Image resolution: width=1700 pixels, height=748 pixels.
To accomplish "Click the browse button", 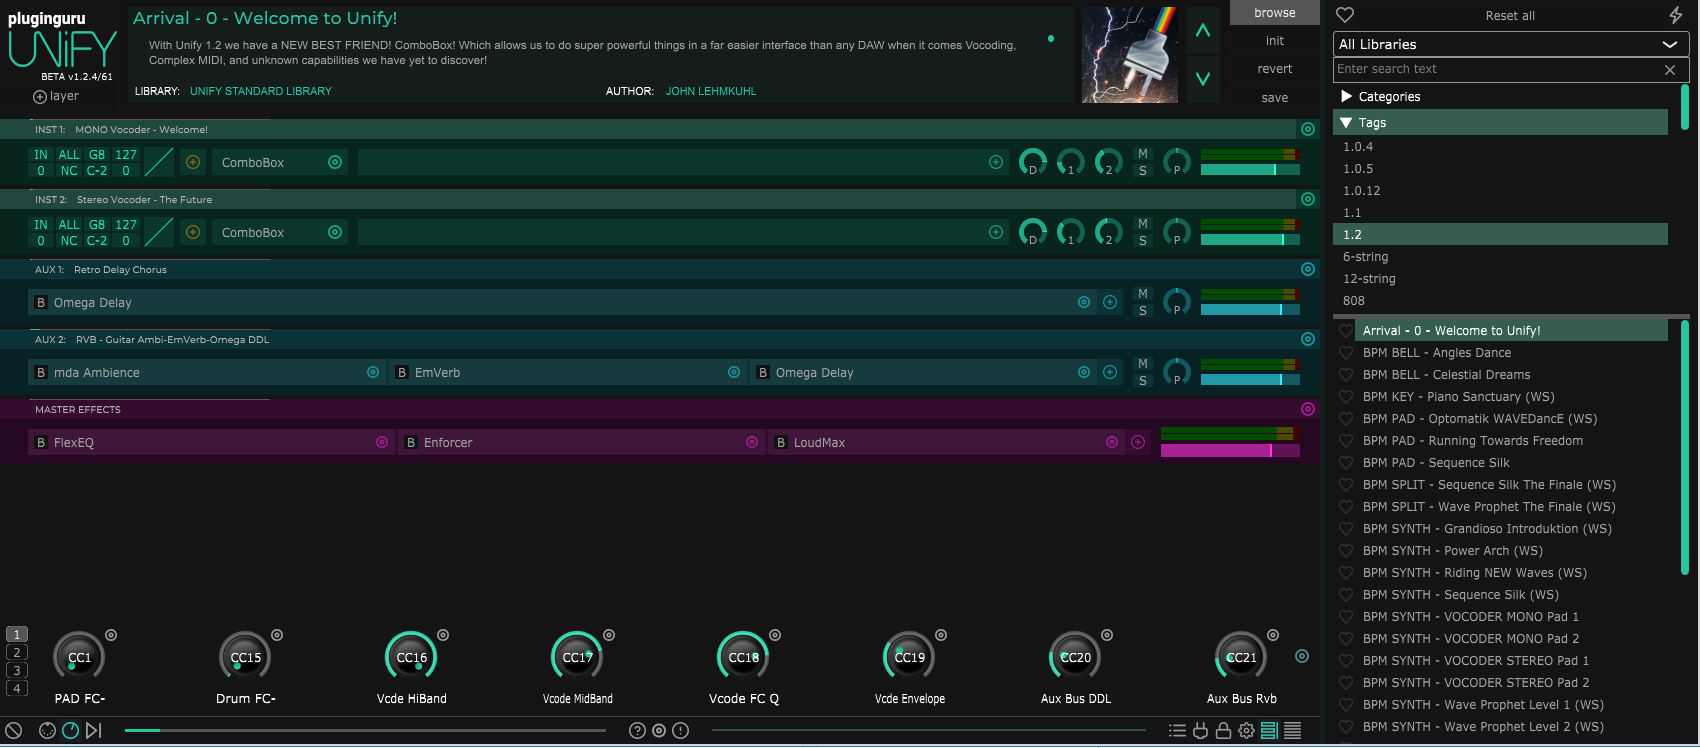I will (x=1275, y=12).
